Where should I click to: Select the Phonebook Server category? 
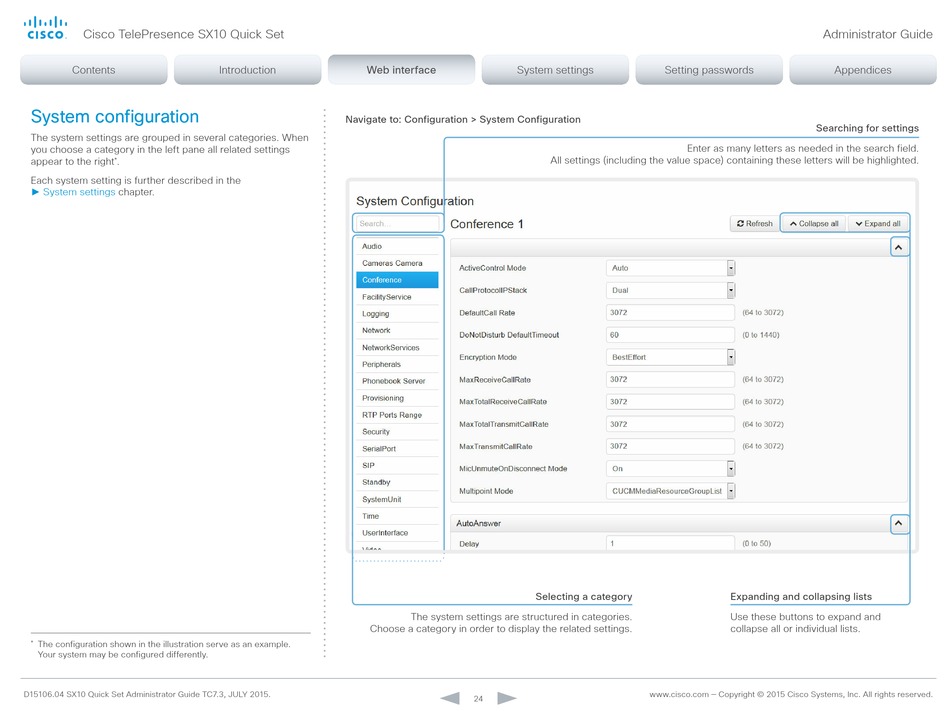[397, 381]
